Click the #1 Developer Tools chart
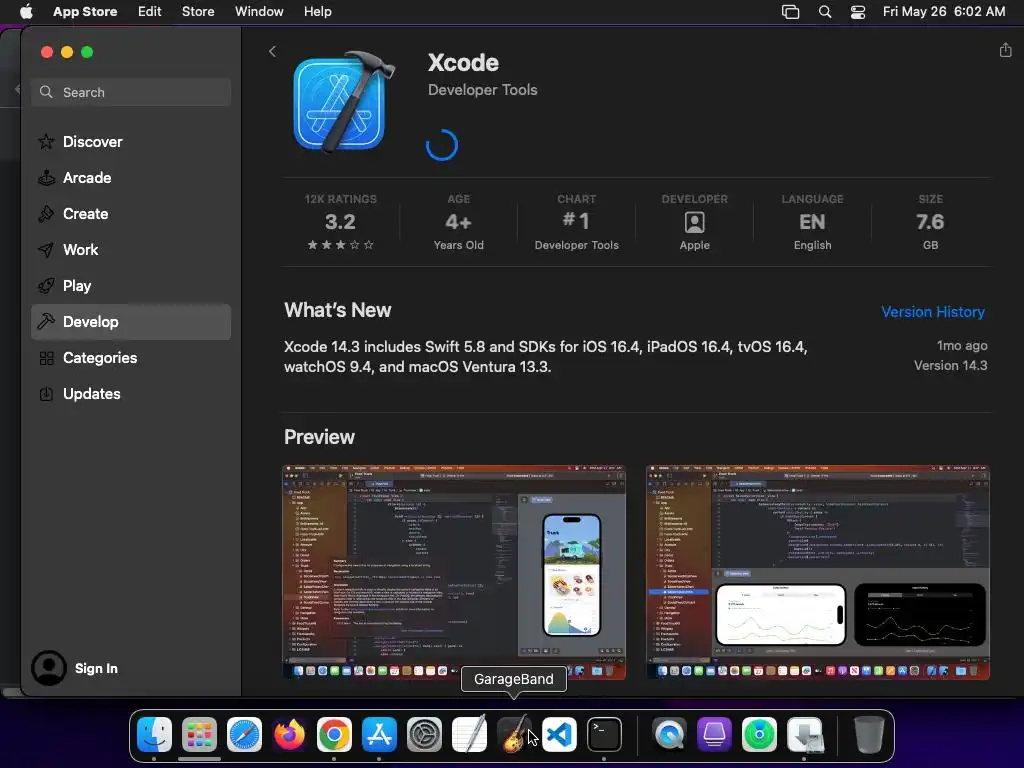 click(x=576, y=222)
